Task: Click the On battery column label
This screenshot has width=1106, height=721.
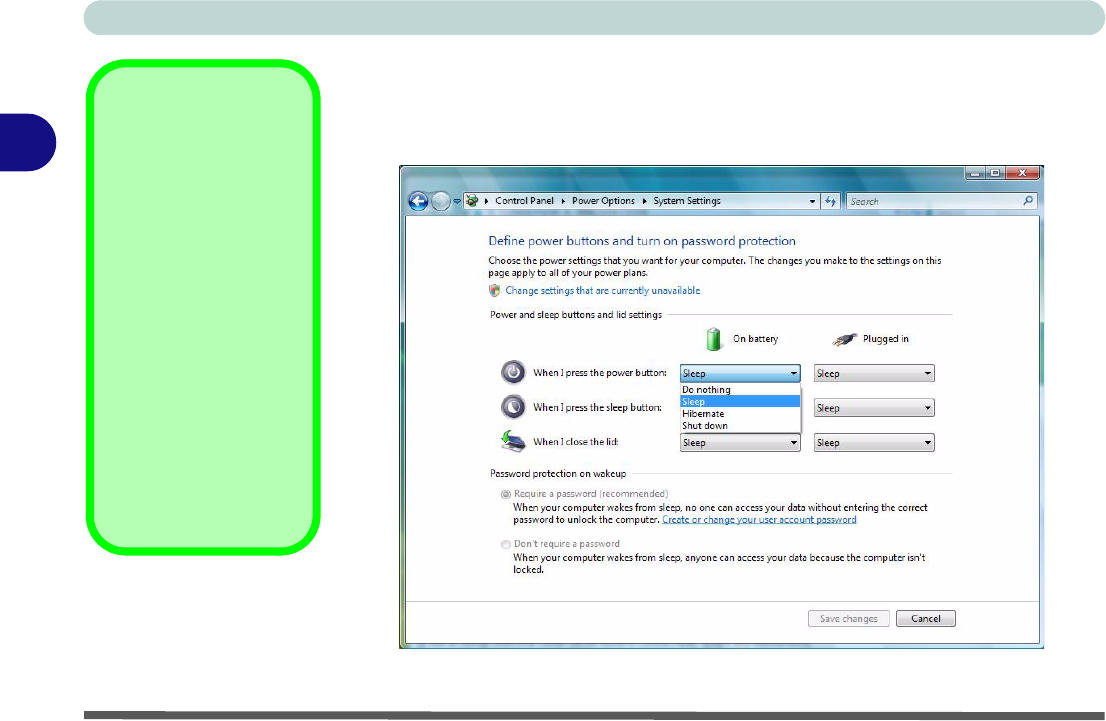Action: tap(755, 339)
